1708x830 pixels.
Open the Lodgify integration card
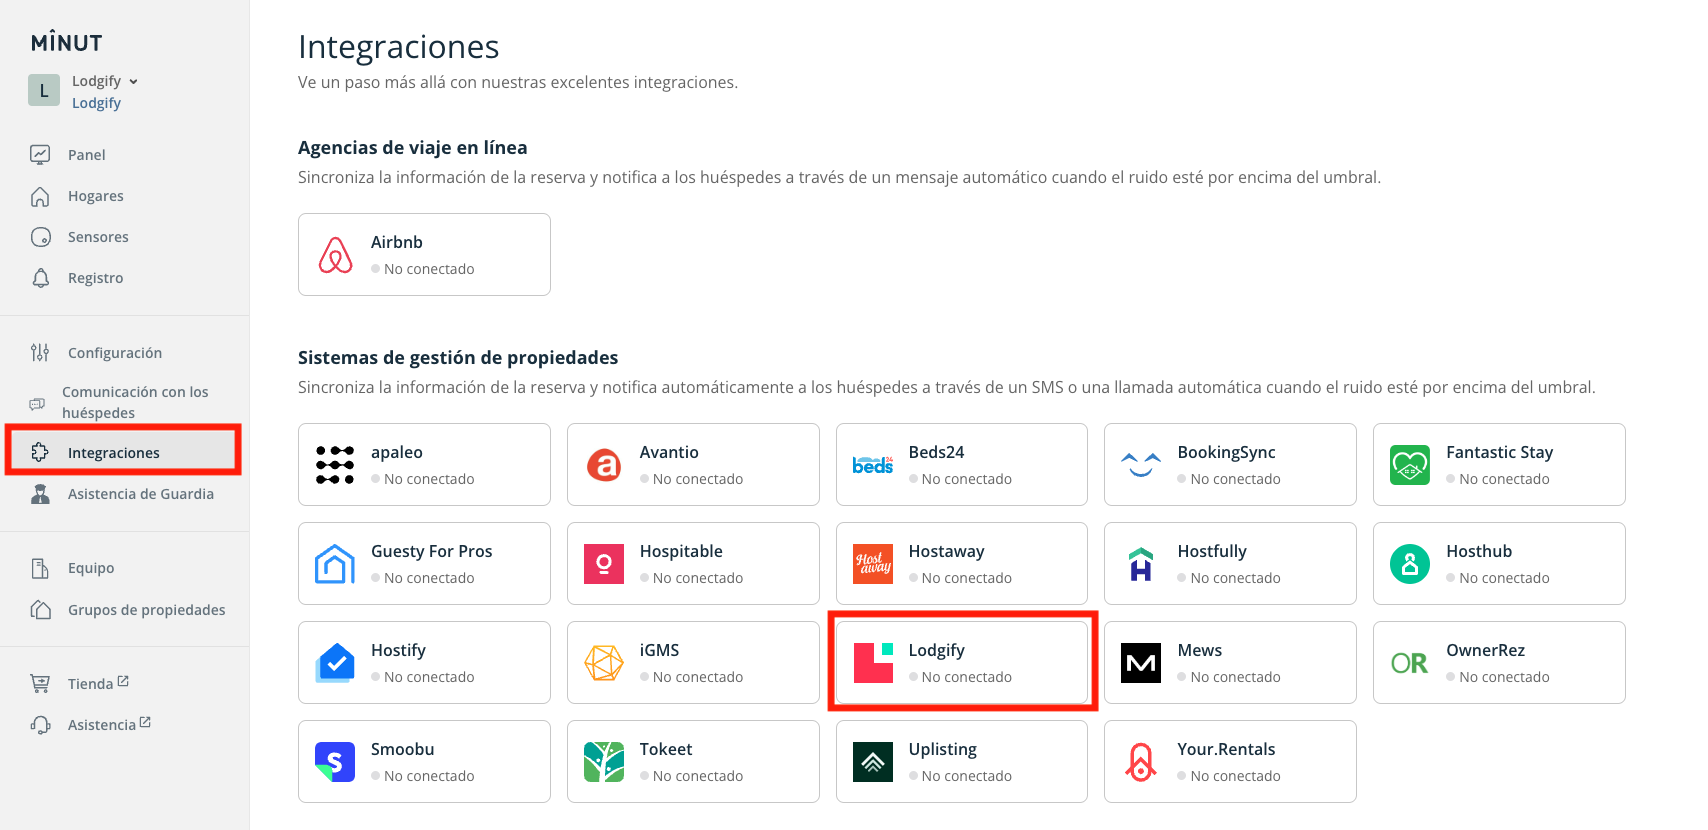point(962,662)
